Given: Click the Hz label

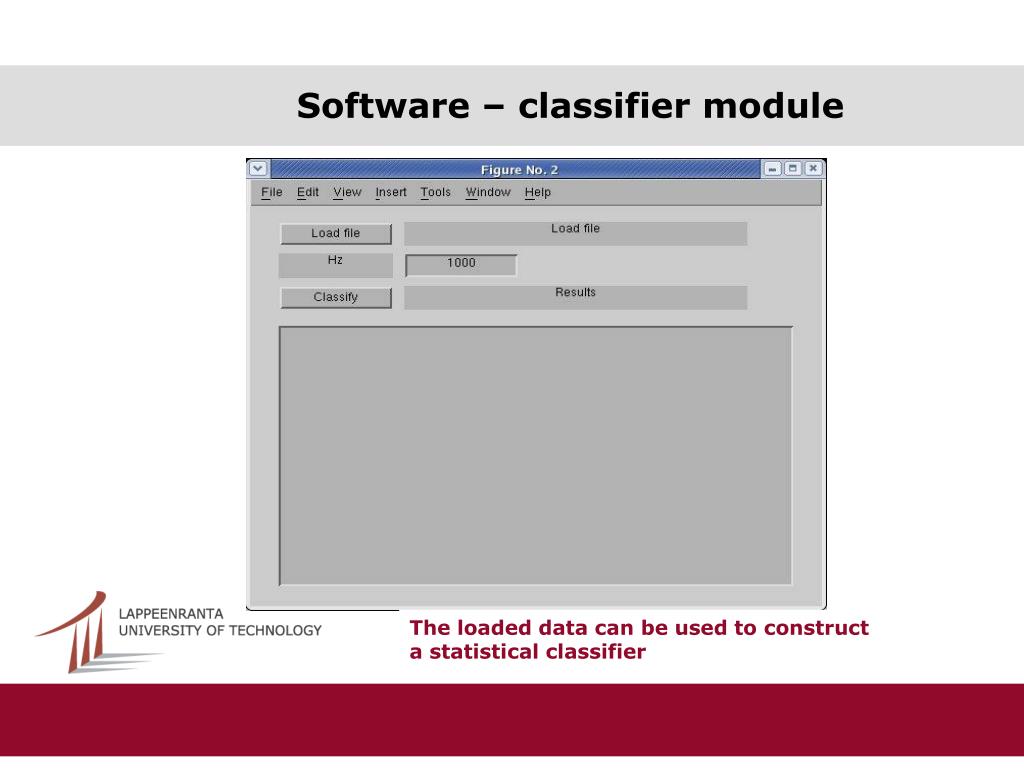Looking at the screenshot, I should coord(336,265).
